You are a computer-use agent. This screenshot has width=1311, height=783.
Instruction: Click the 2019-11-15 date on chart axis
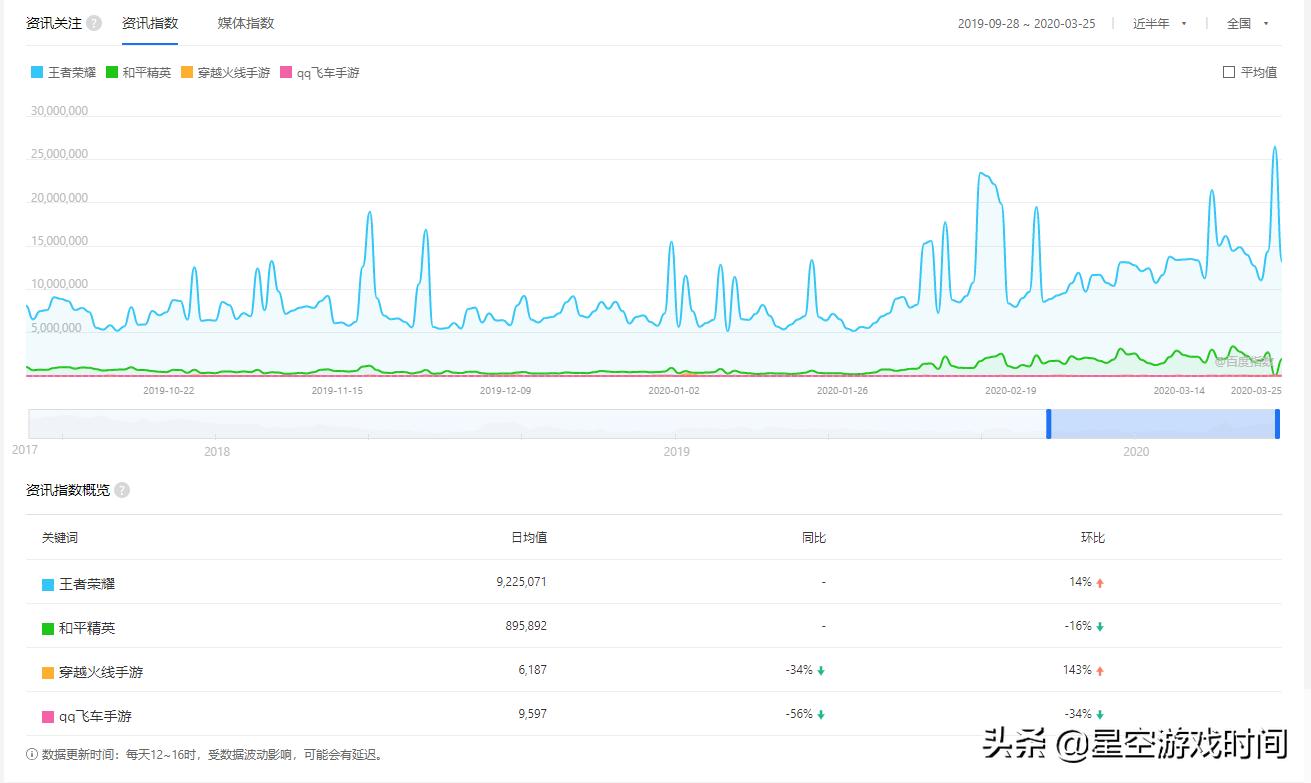point(337,391)
